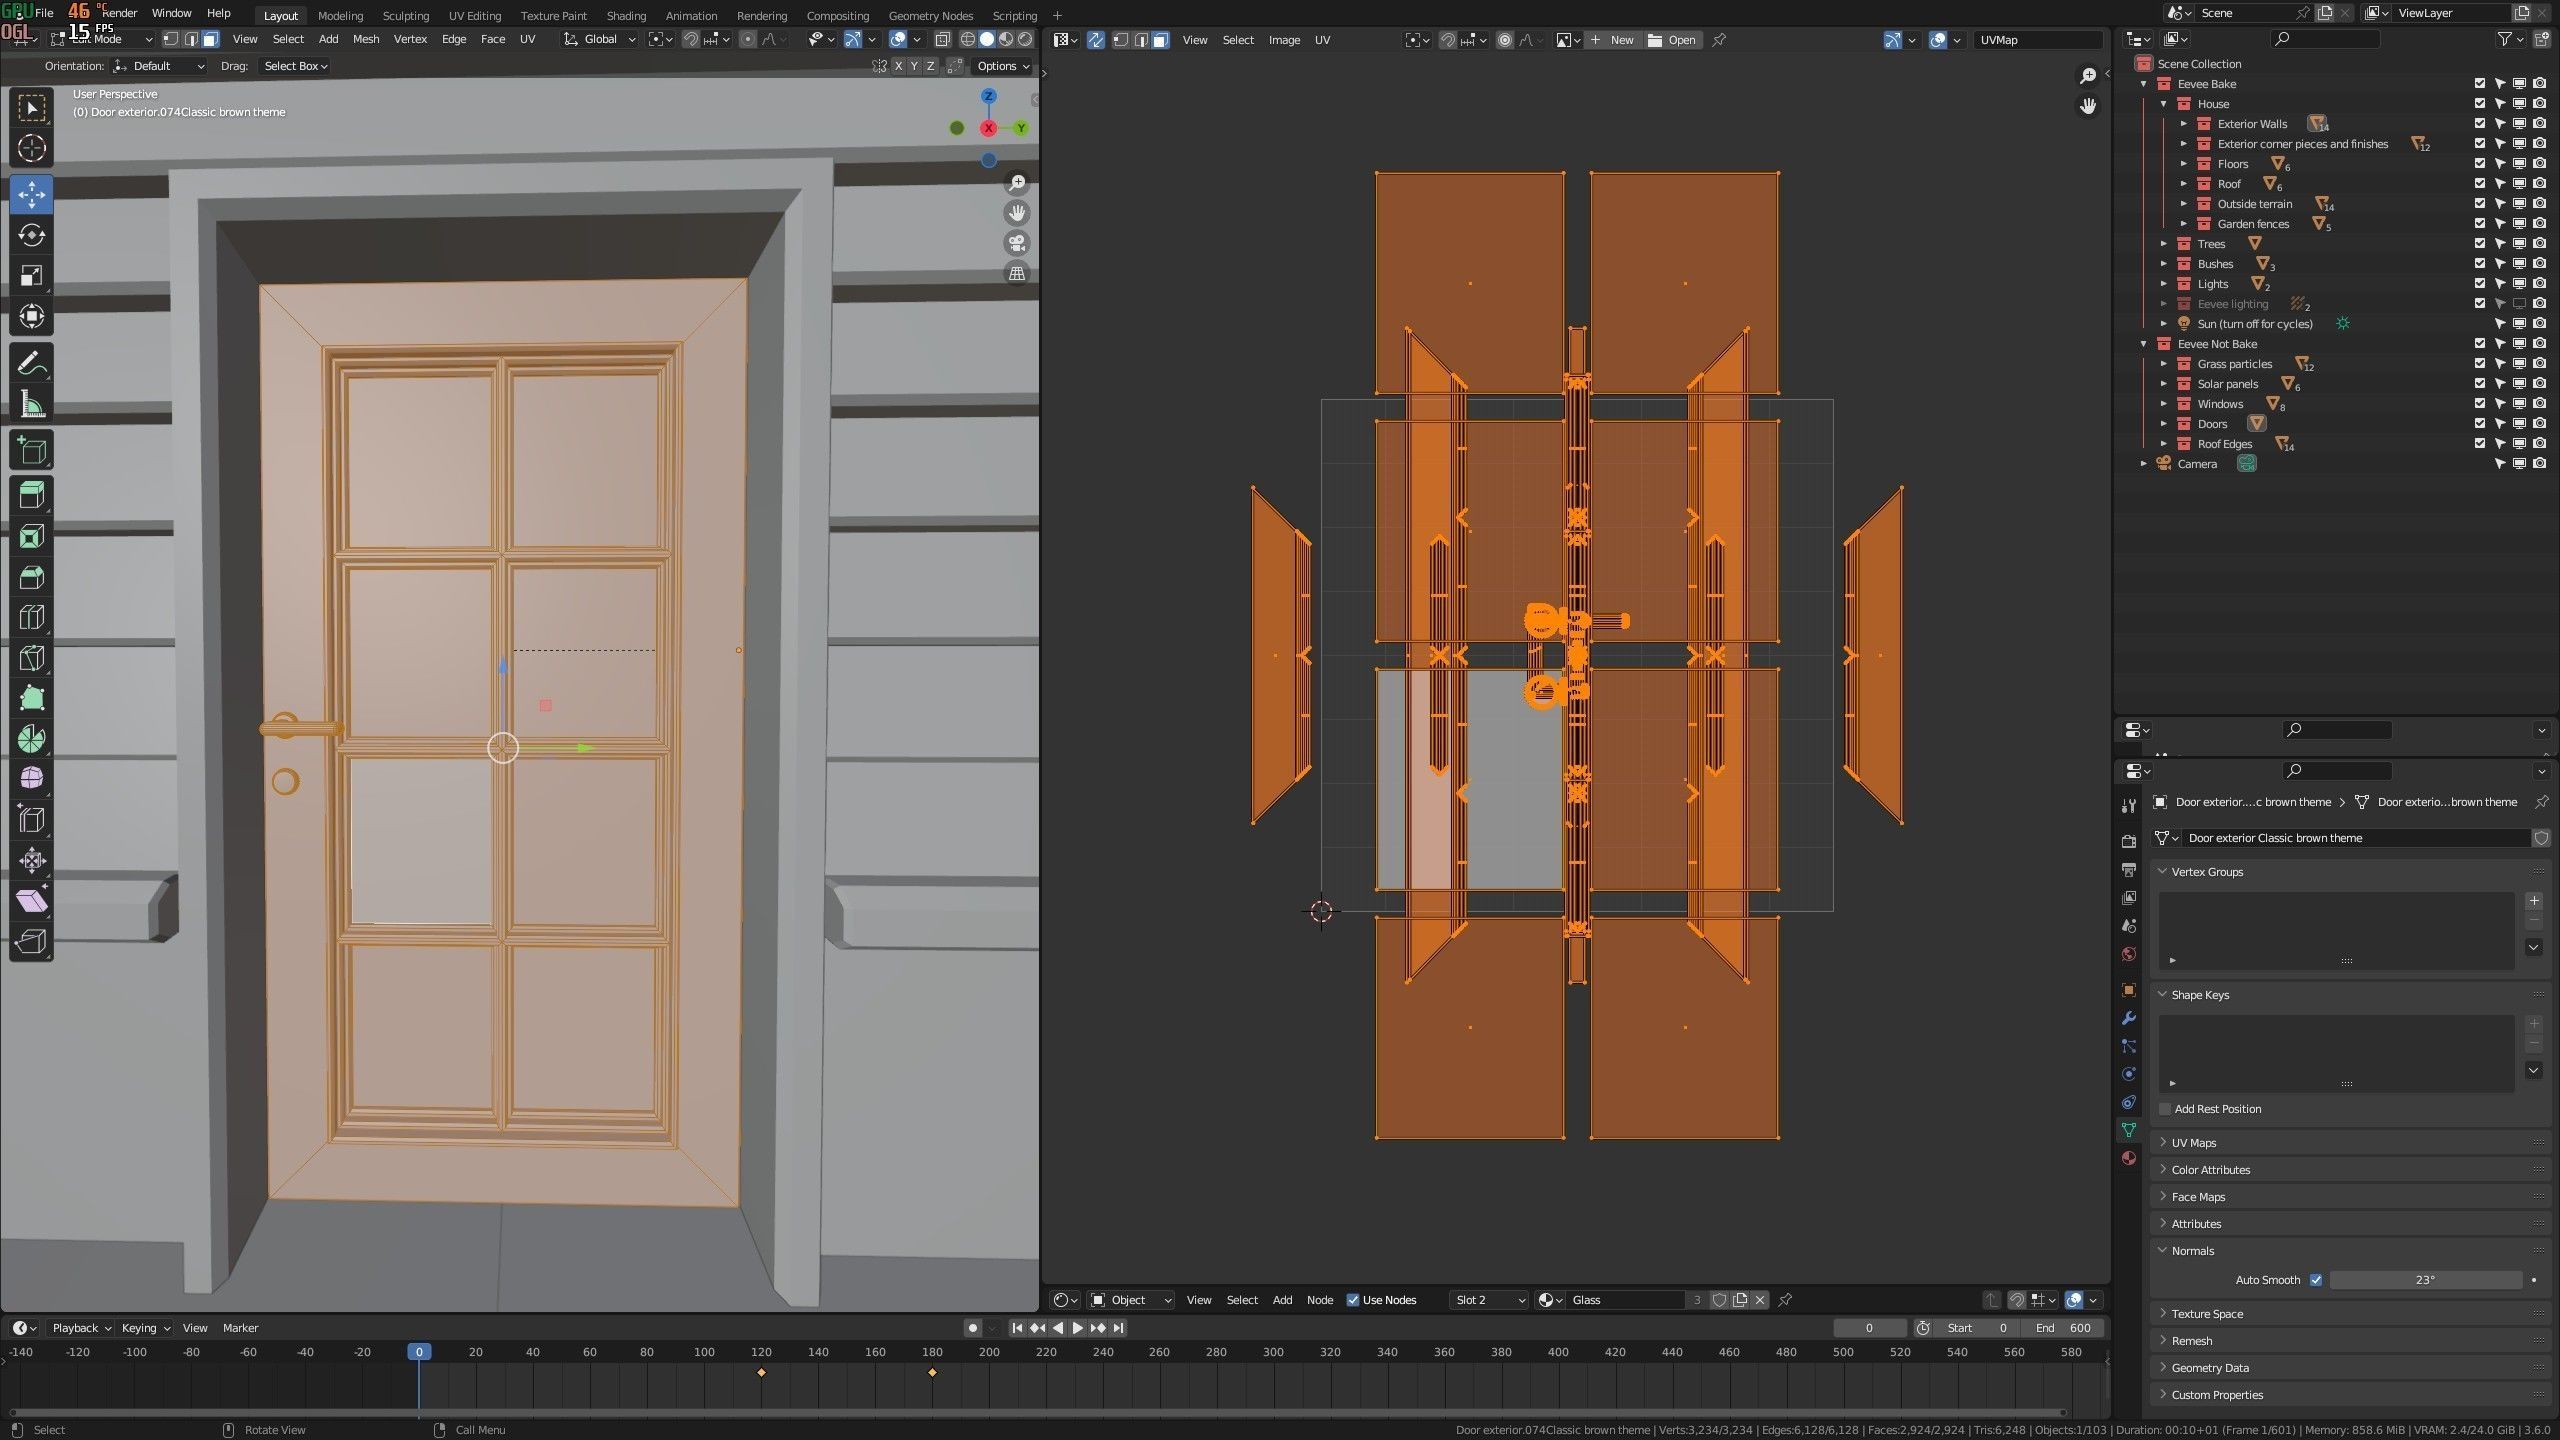The image size is (2560, 1440).
Task: Enable Add Rest Position checkbox
Action: 2165,1109
